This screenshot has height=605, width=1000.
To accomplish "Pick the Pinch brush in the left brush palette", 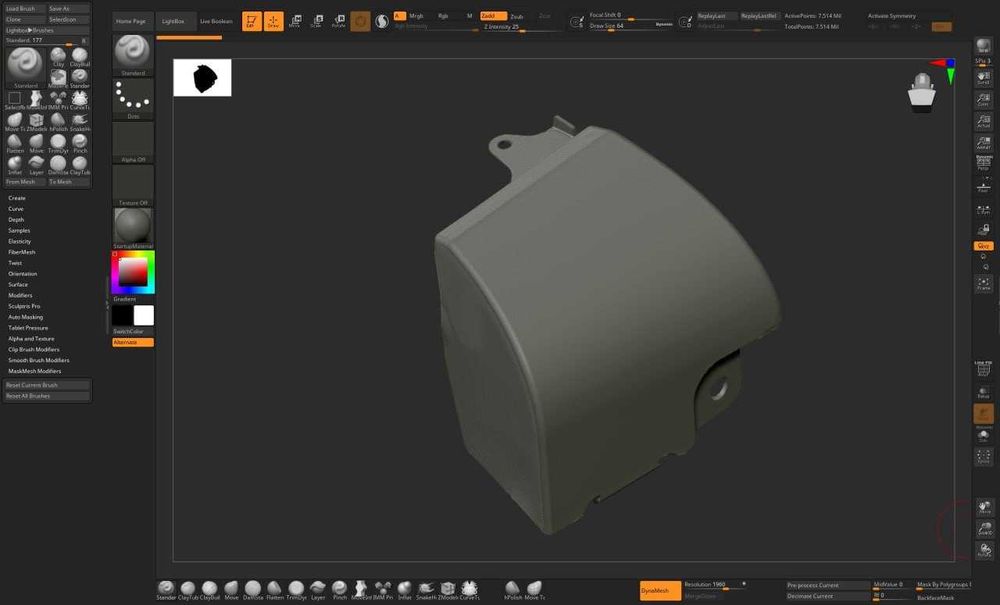I will tap(80, 143).
